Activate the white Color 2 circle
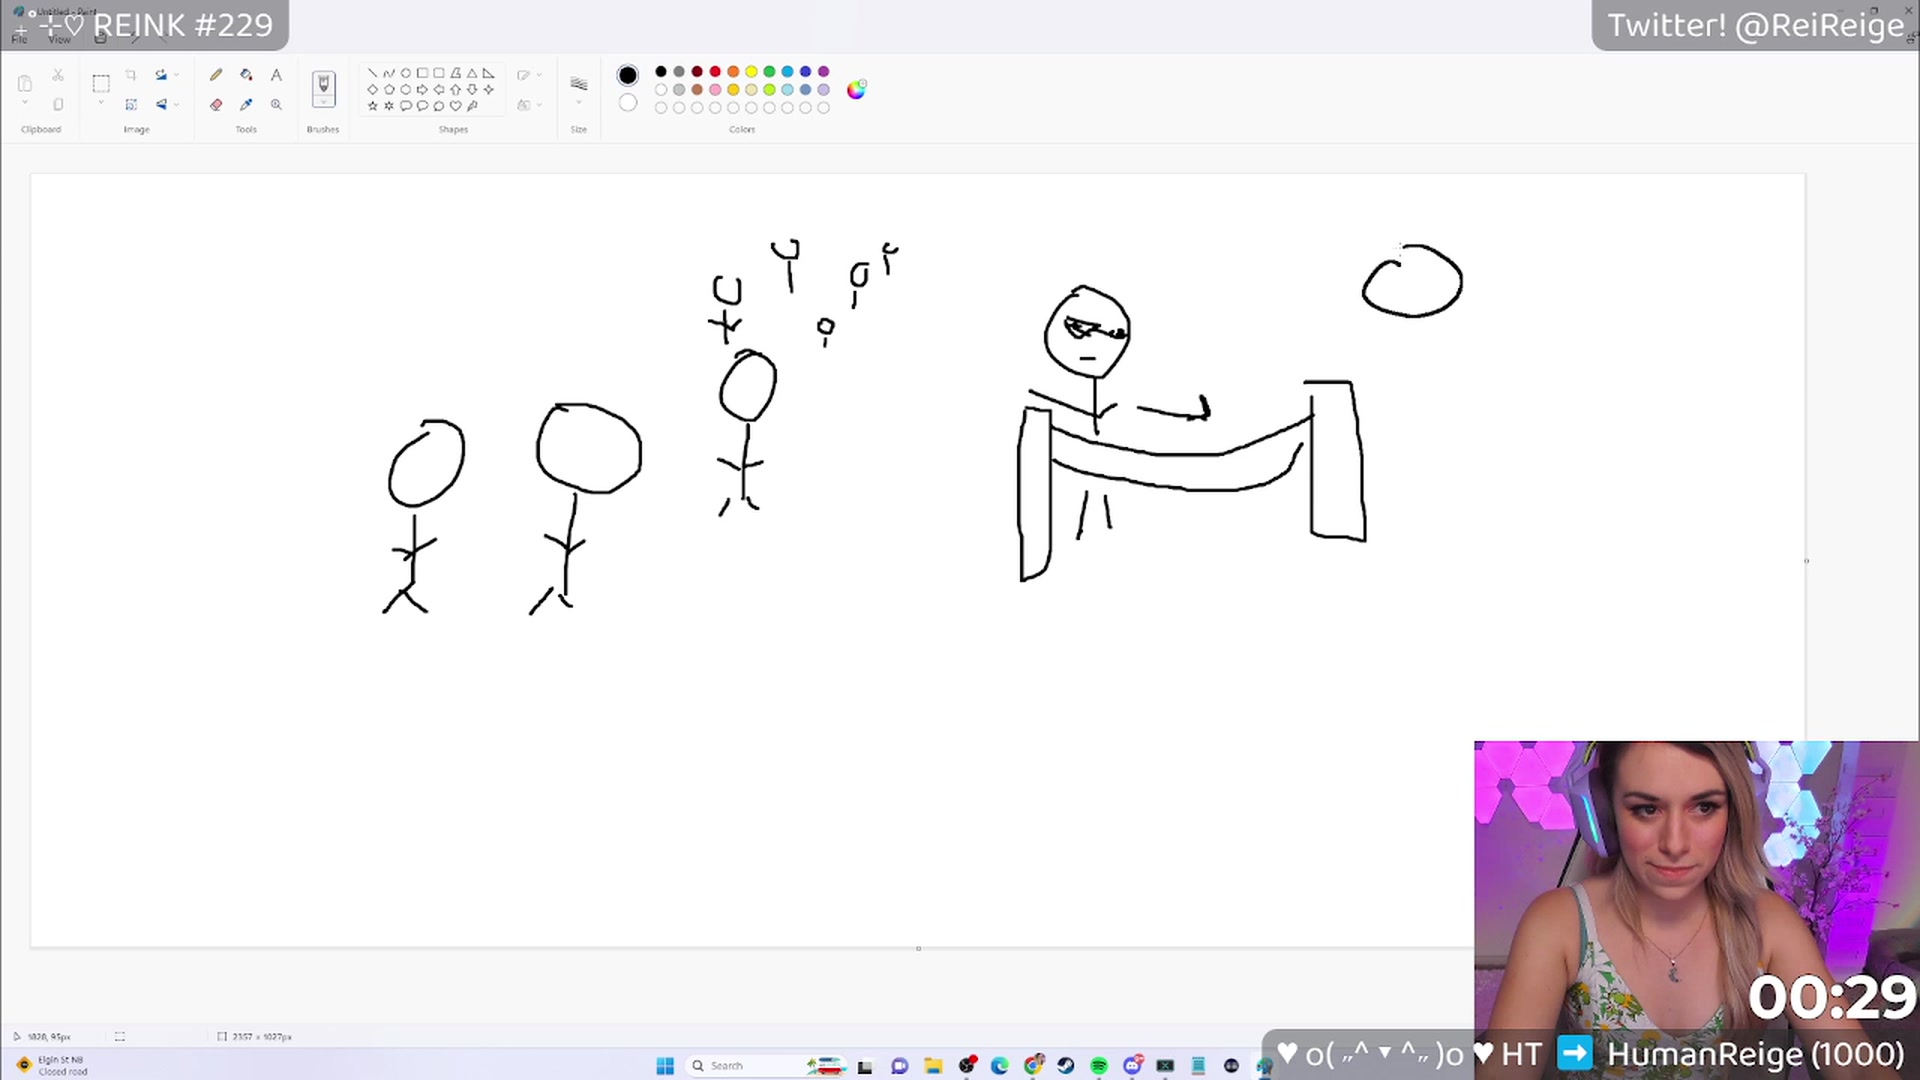The height and width of the screenshot is (1080, 1920). 627,102
